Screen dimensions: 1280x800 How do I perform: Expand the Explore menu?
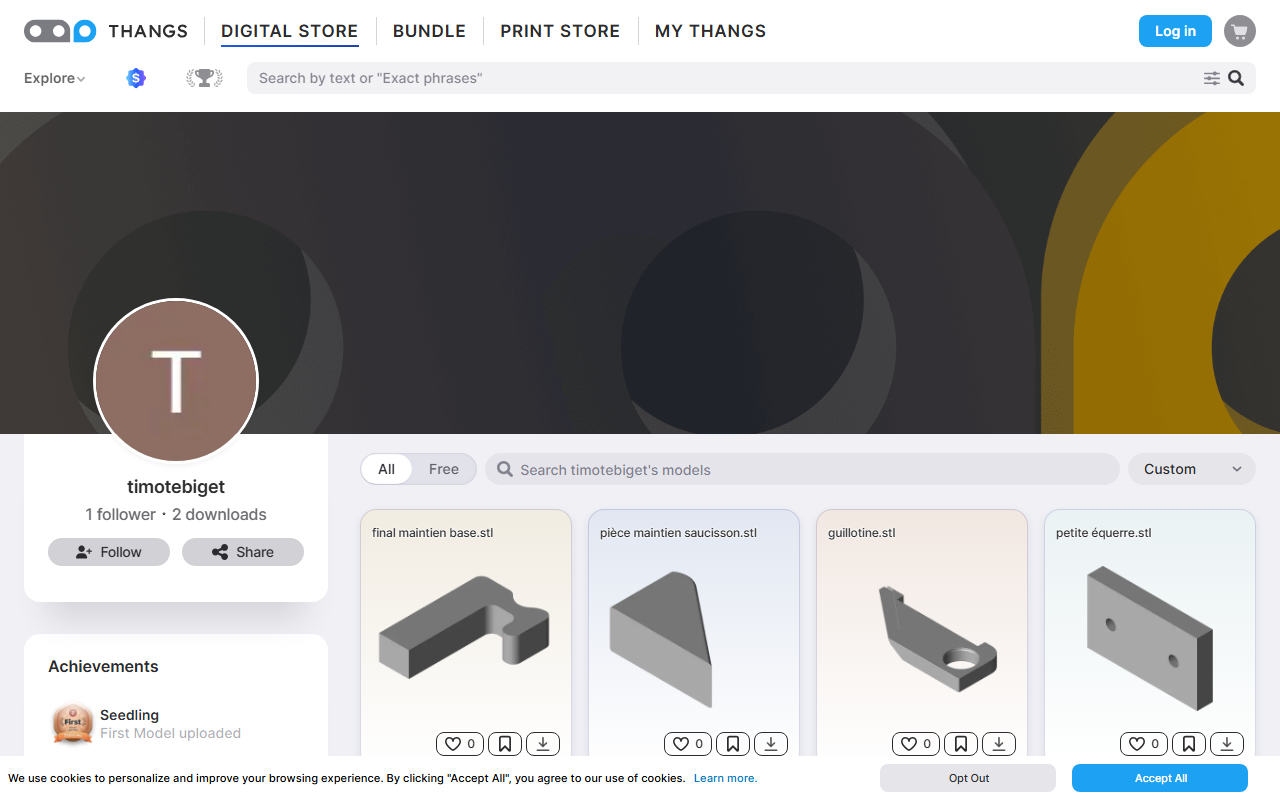click(55, 78)
